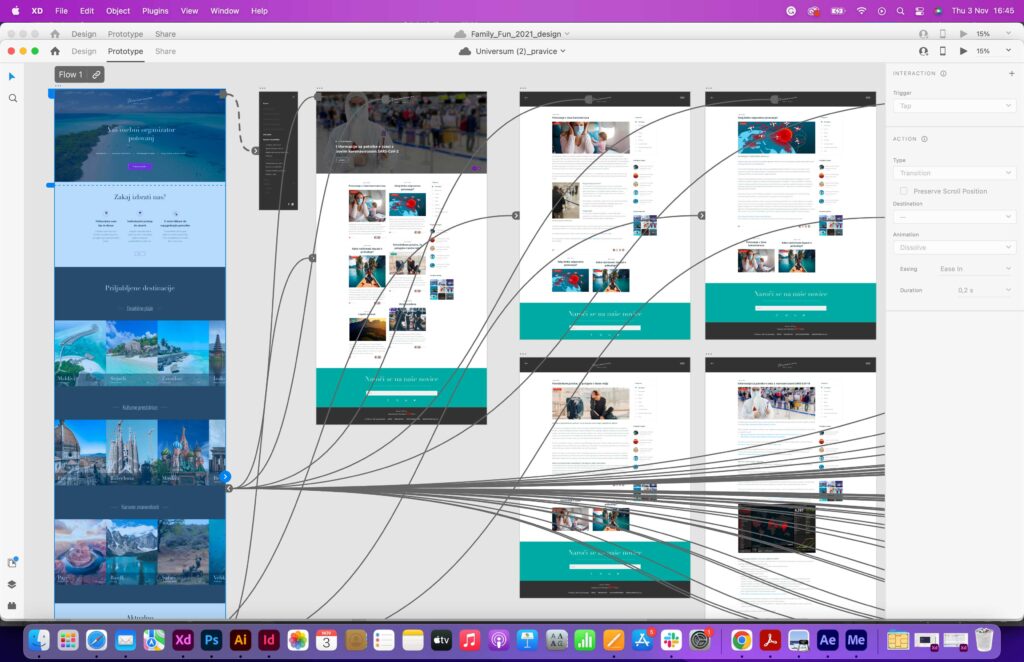Open the Help menu
The image size is (1024, 662).
point(259,11)
